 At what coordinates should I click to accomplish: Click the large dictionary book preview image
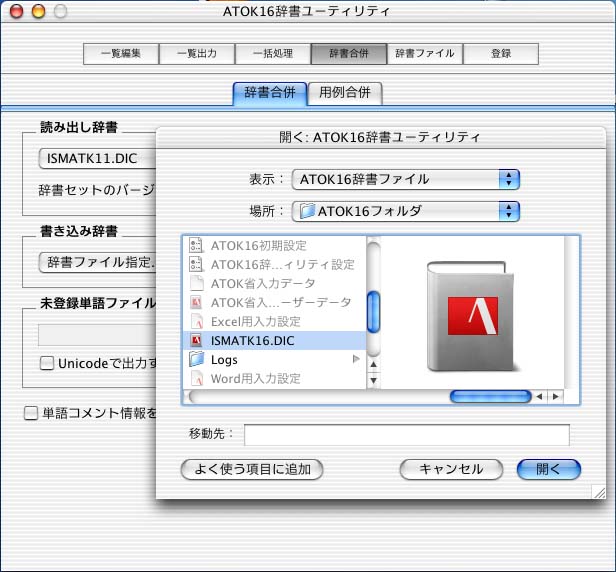pos(471,316)
